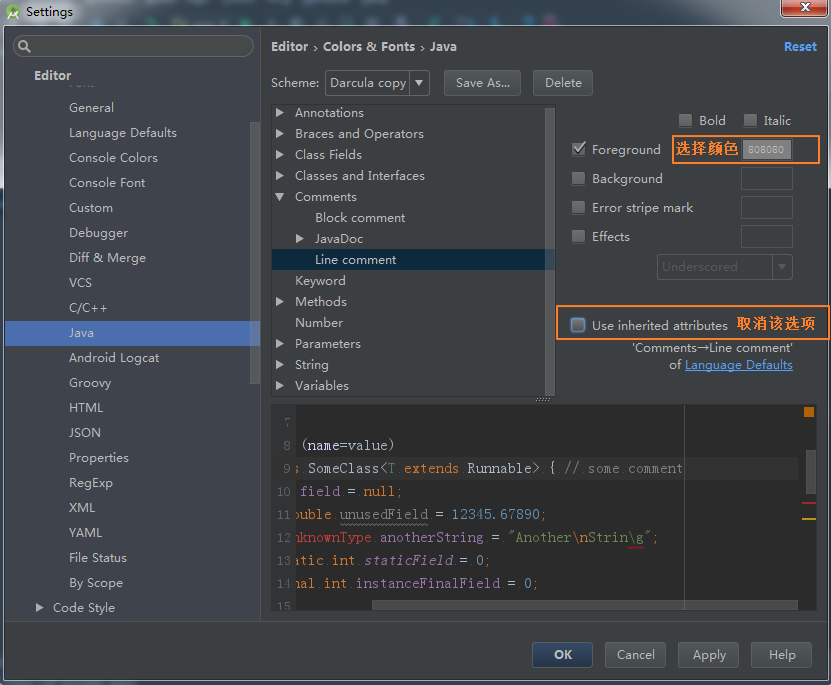Enable the Effects checkbox
The height and width of the screenshot is (685, 831).
pyautogui.click(x=578, y=236)
